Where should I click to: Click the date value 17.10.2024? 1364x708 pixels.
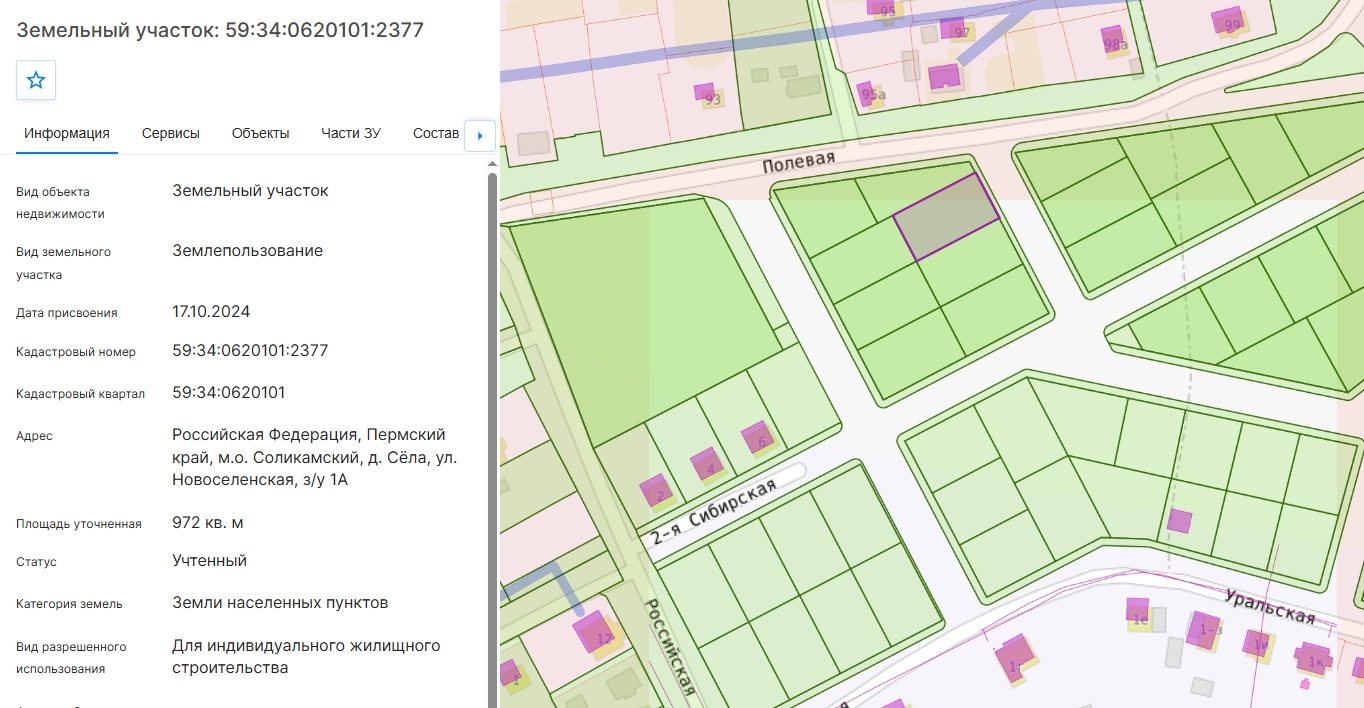(211, 311)
